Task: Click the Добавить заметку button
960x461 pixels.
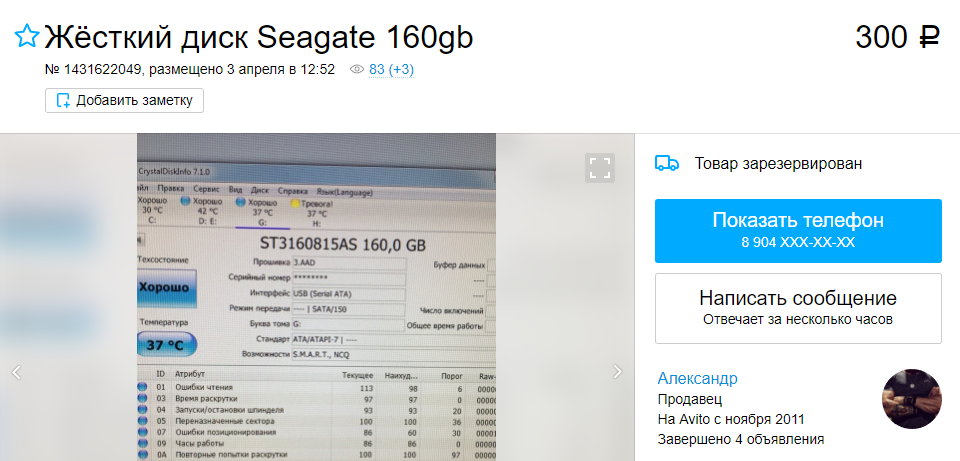Action: 124,100
